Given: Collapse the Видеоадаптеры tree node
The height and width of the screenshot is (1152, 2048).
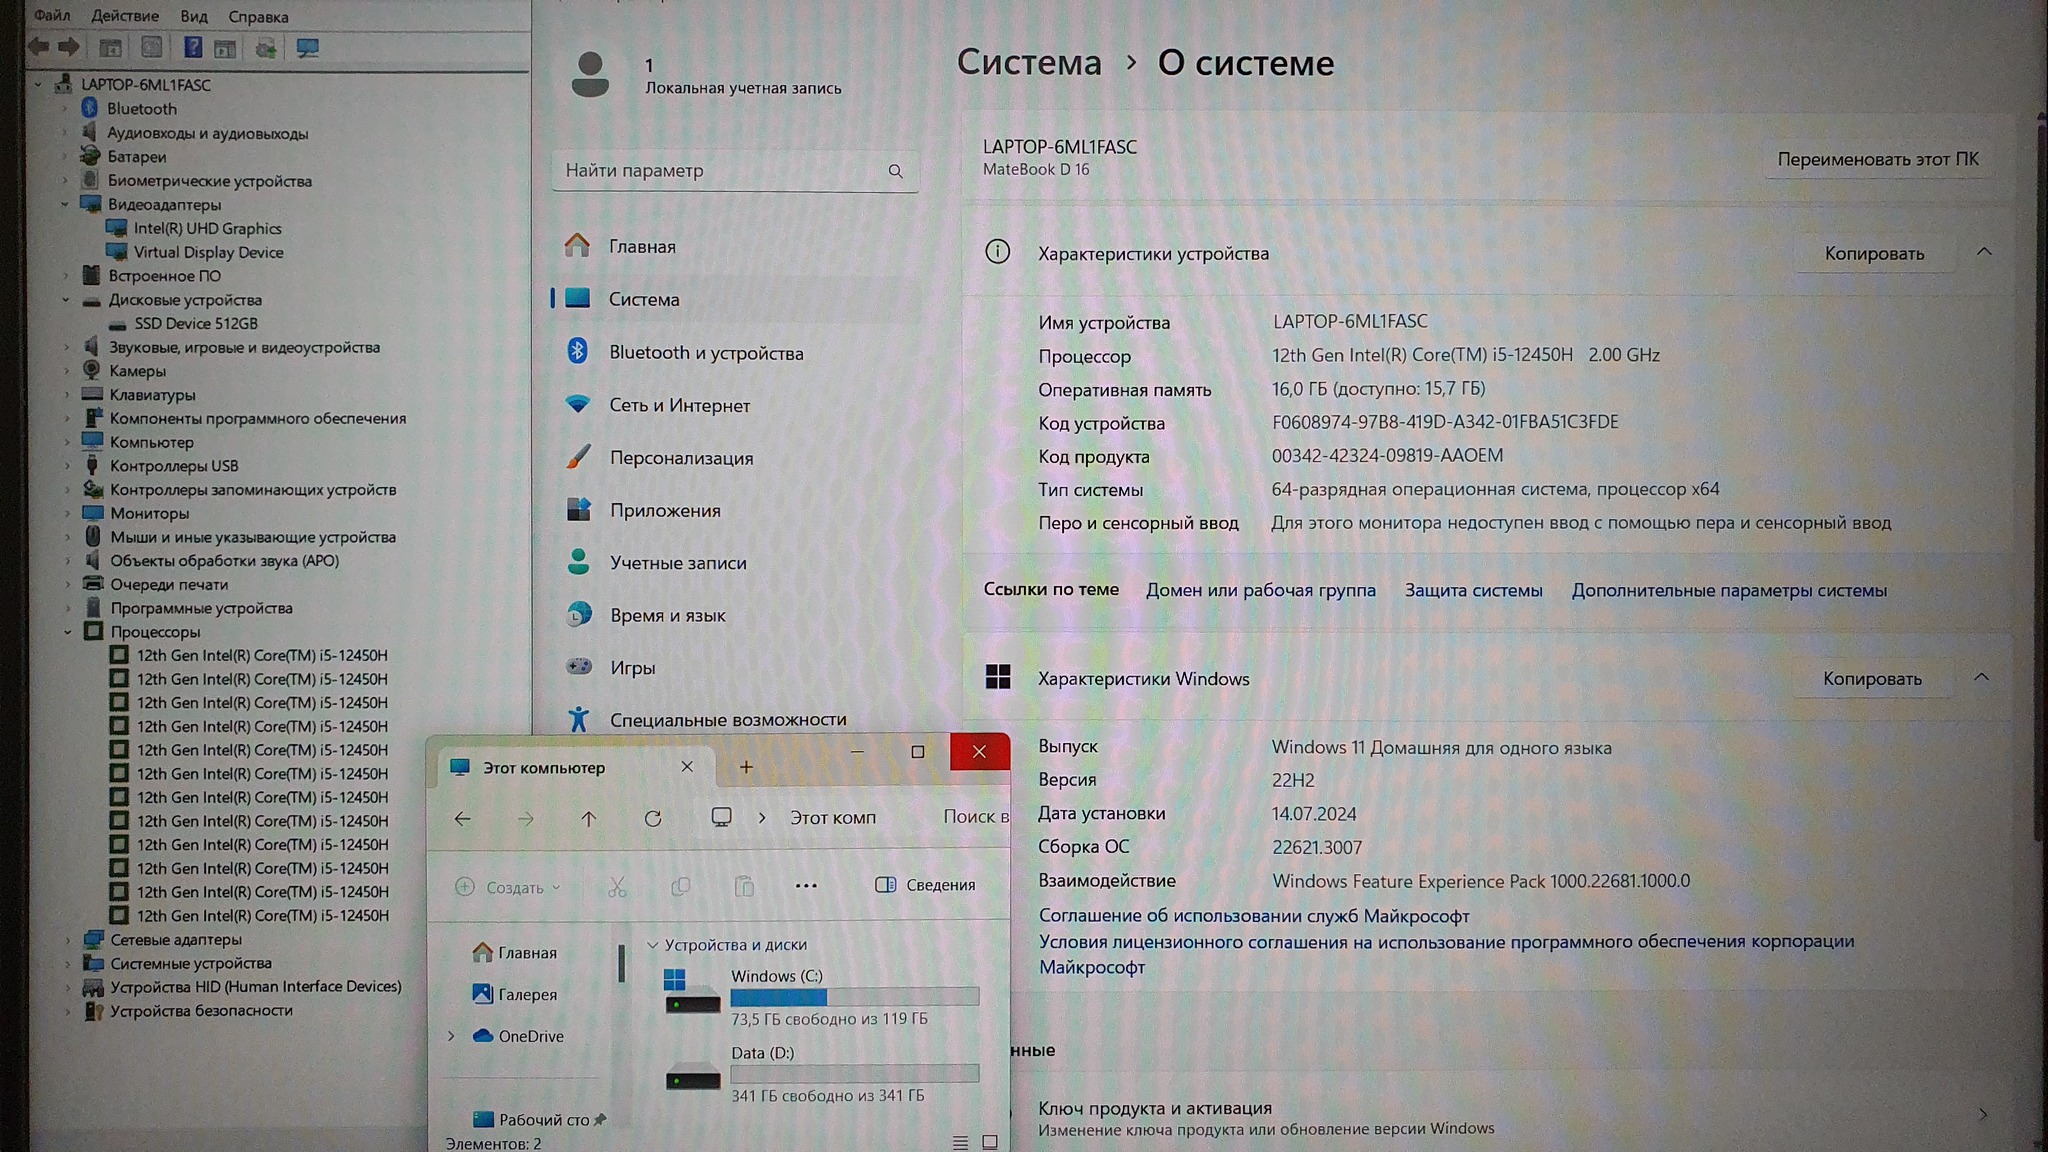Looking at the screenshot, I should [x=65, y=204].
